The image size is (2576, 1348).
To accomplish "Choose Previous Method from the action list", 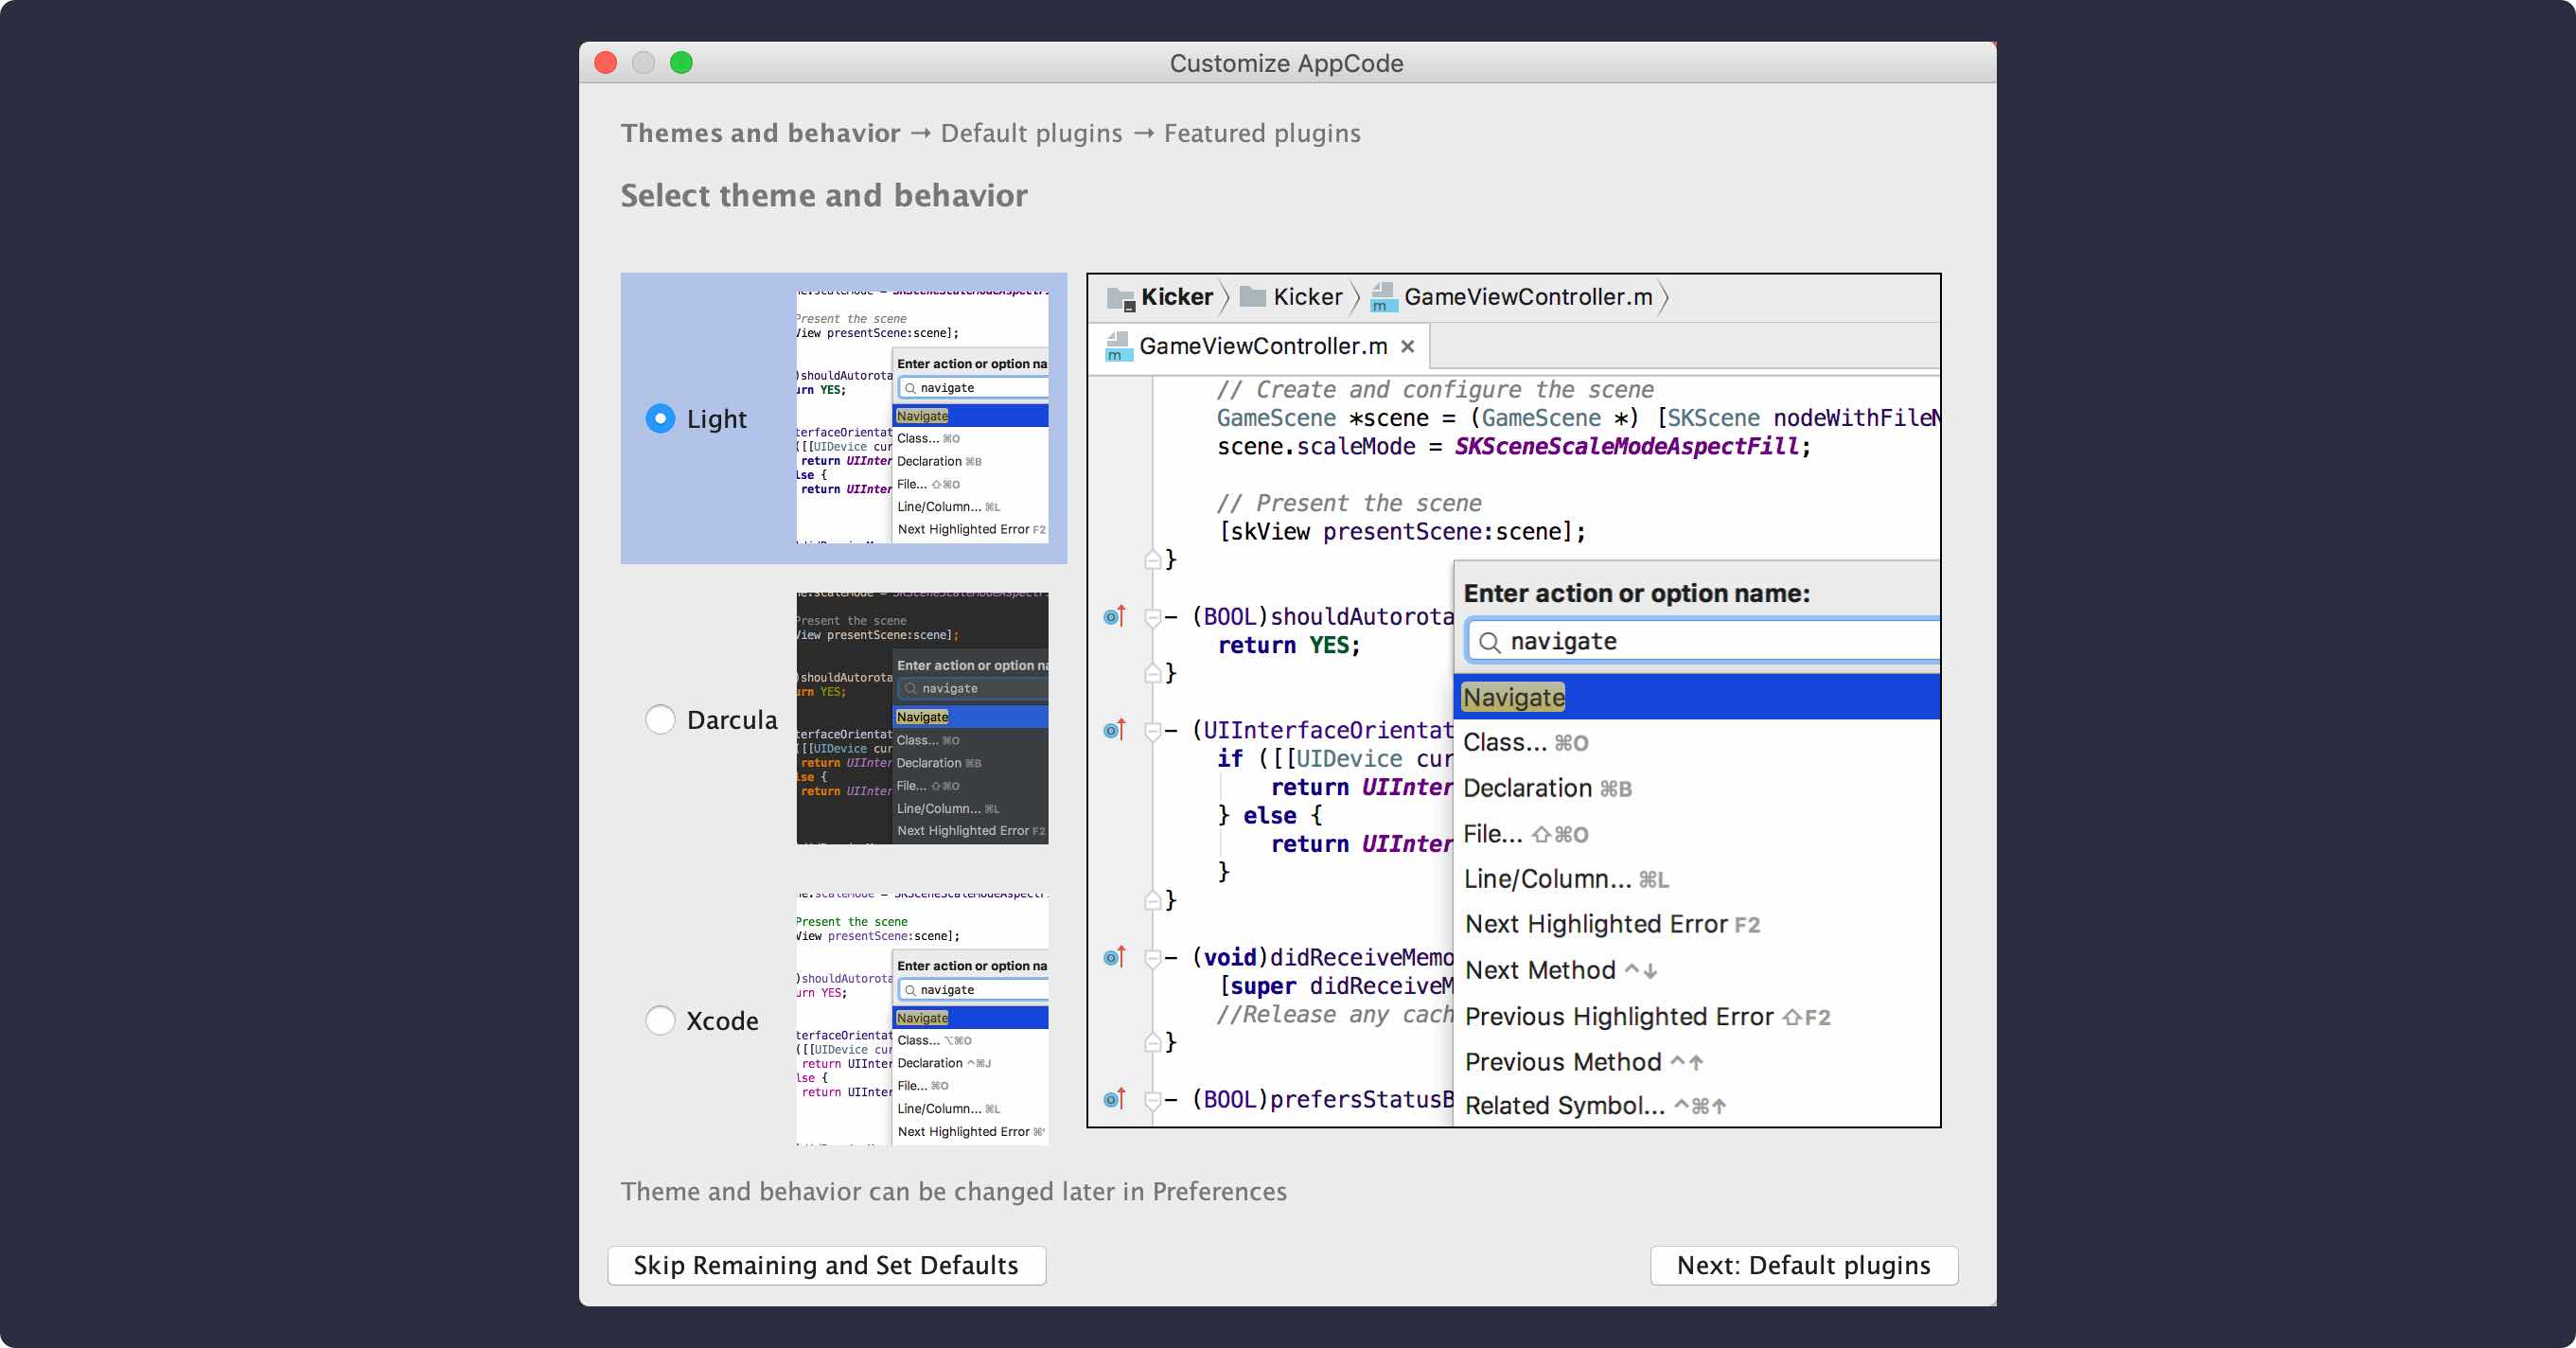I will [1697, 1062].
